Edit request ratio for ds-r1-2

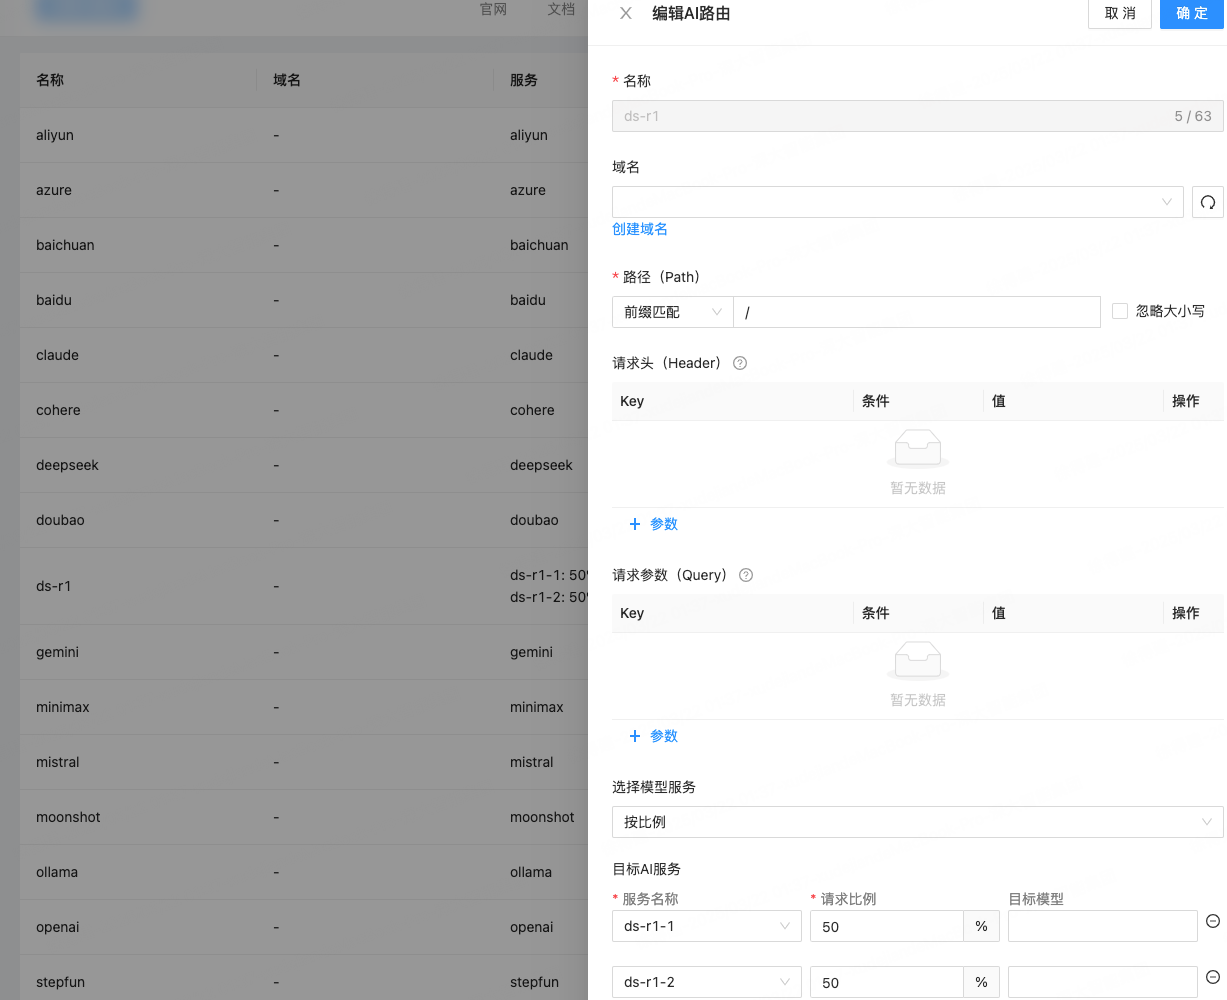click(x=886, y=982)
